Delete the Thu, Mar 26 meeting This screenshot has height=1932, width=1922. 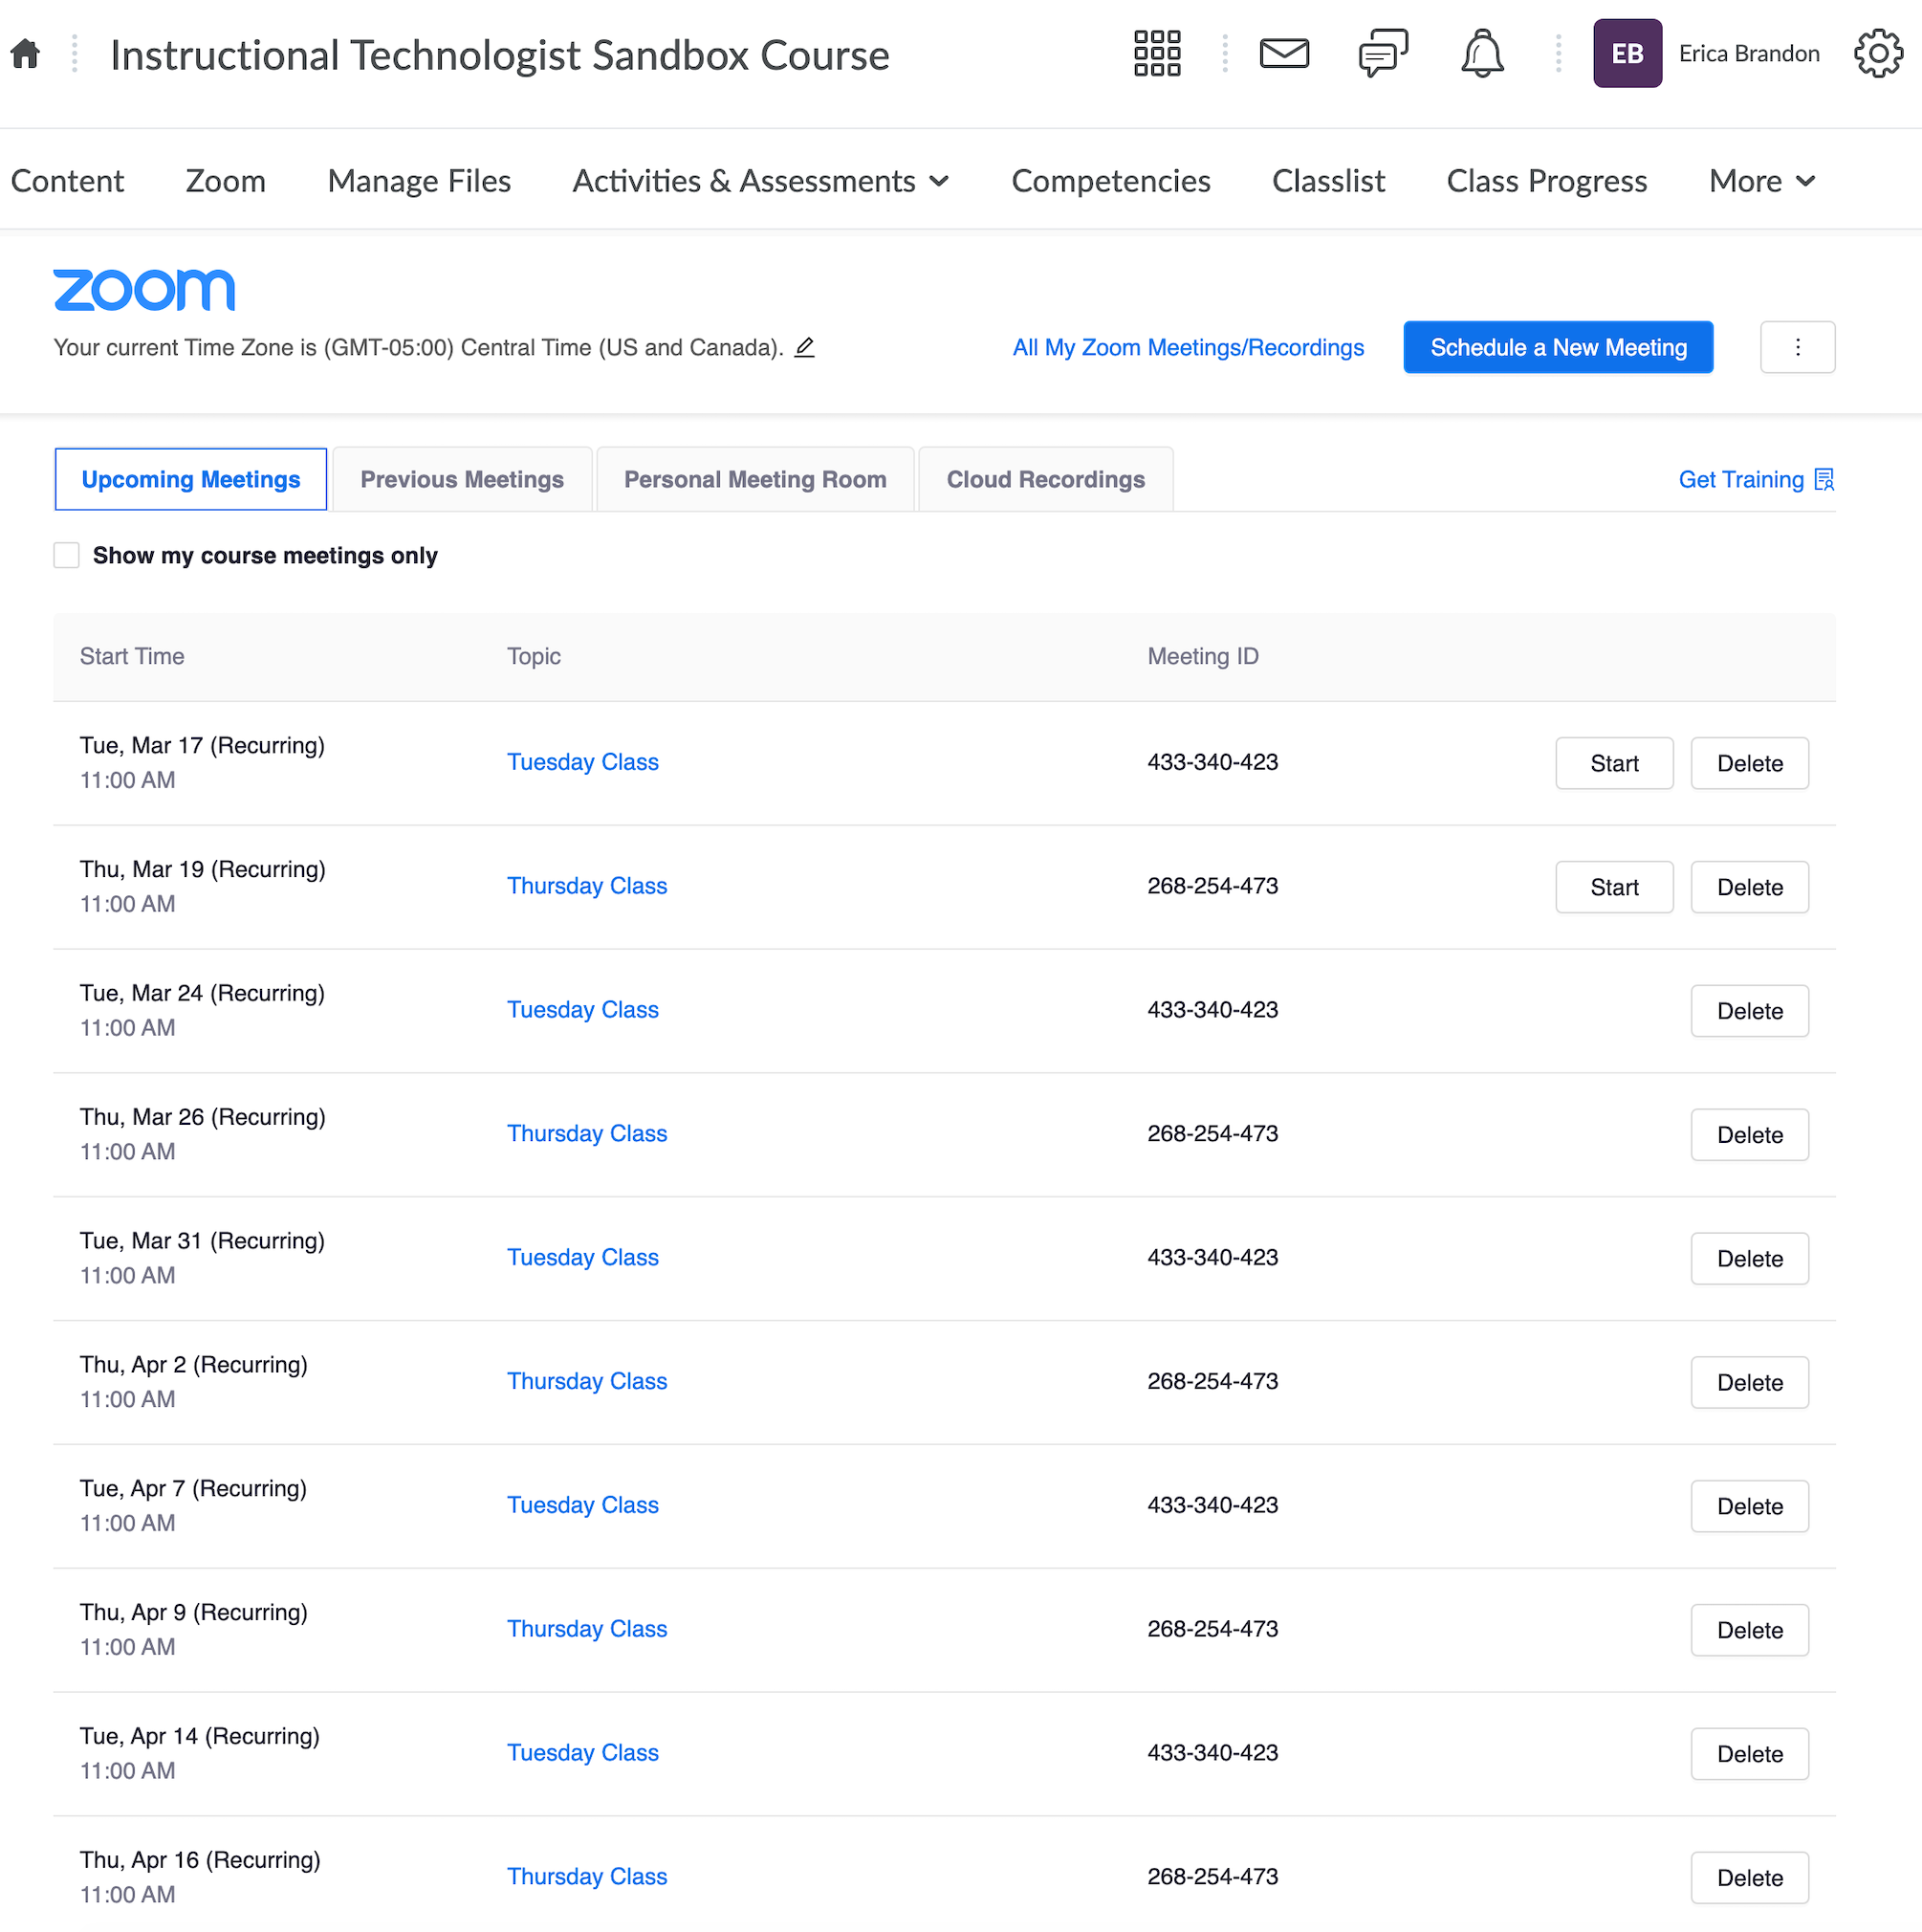1750,1135
